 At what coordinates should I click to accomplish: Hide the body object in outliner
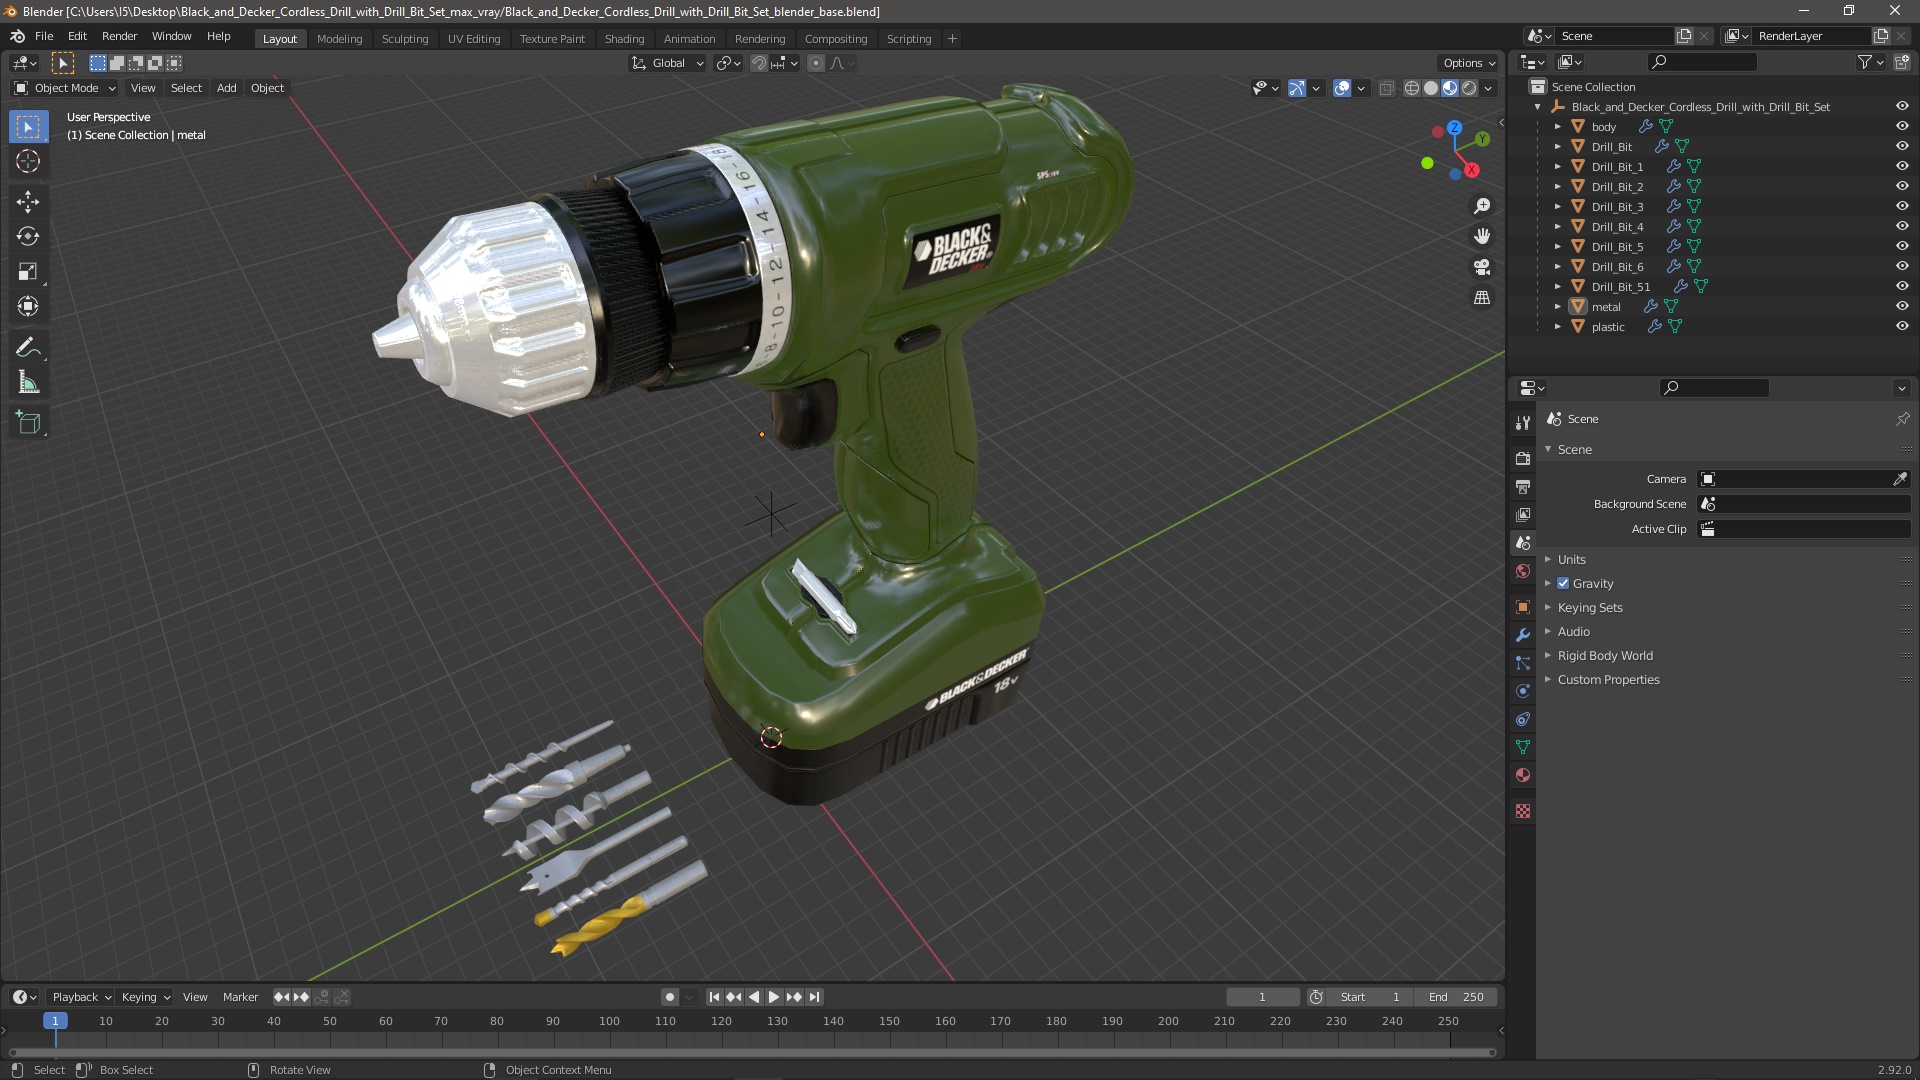pyautogui.click(x=1901, y=126)
